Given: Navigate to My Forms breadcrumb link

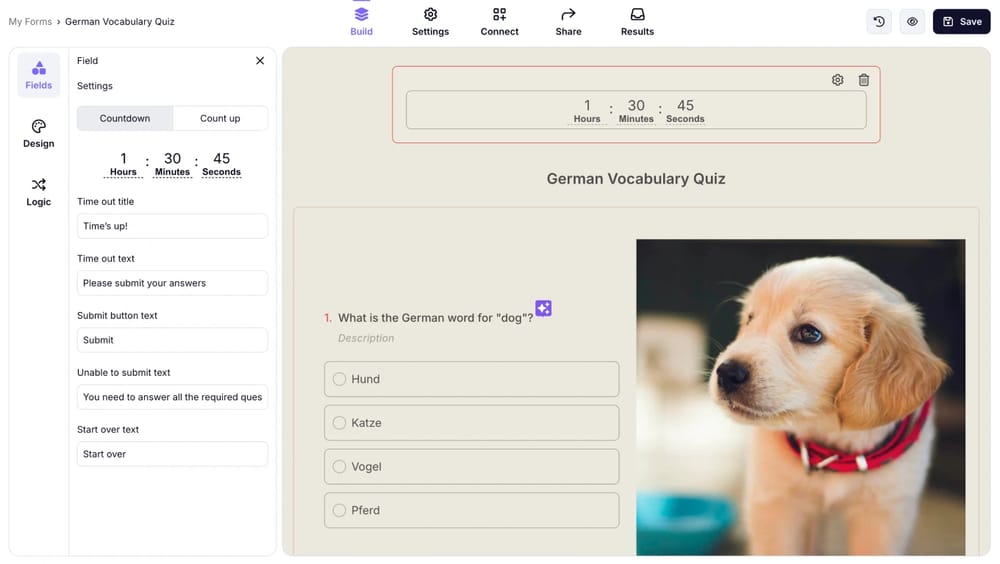Looking at the screenshot, I should click(30, 21).
